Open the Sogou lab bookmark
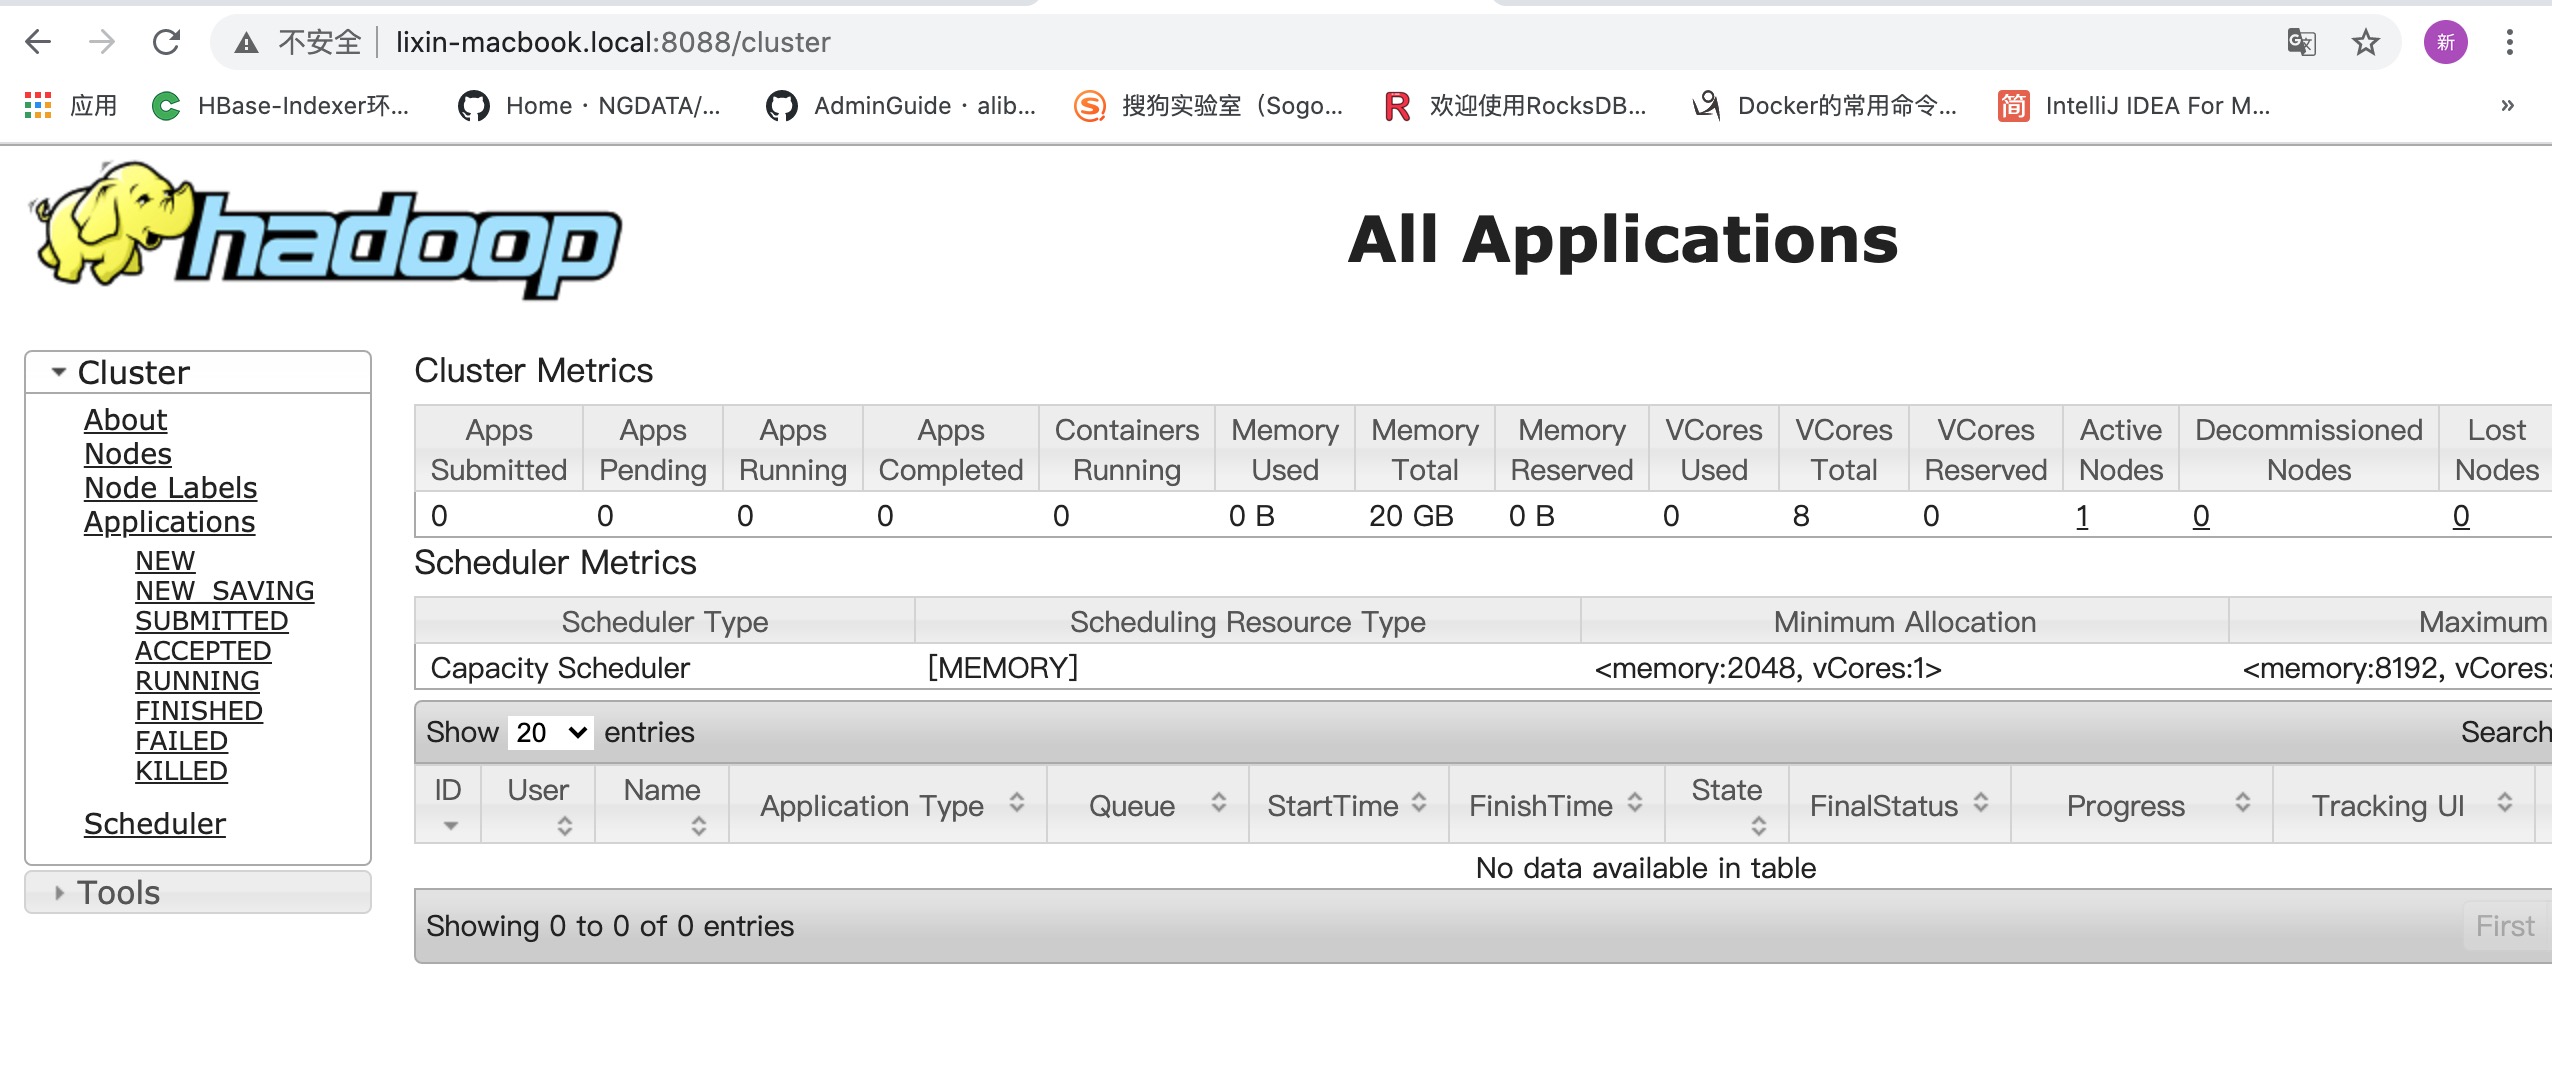The image size is (2552, 1086). tap(1209, 105)
